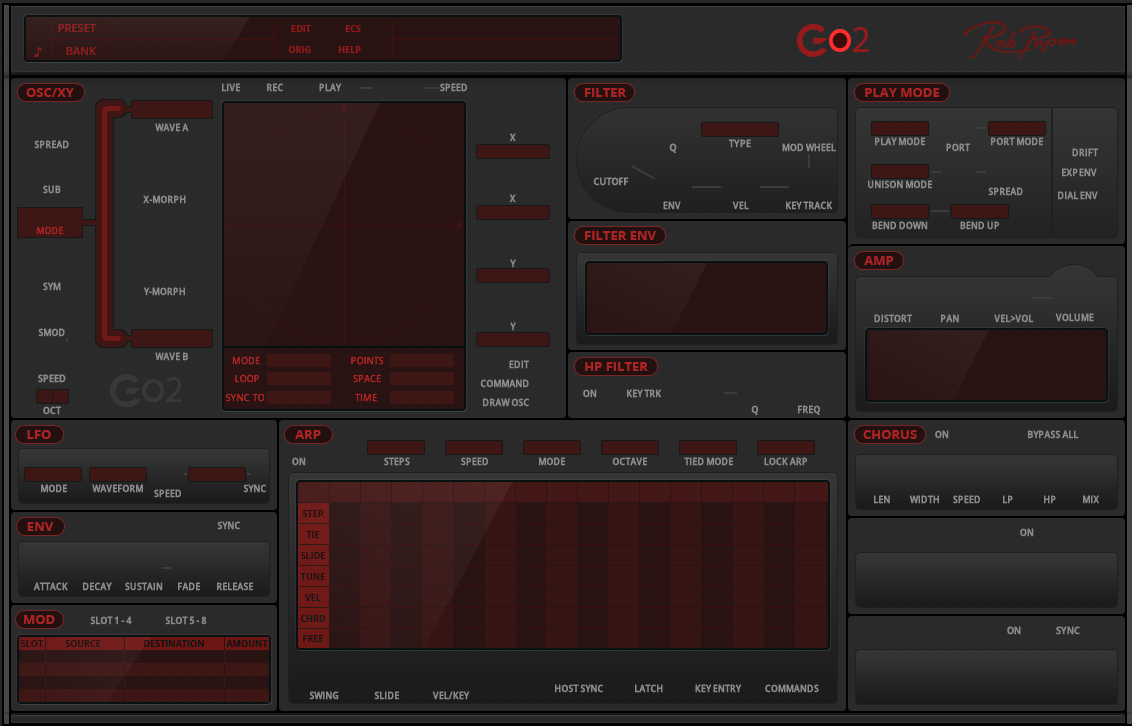The image size is (1132, 726).
Task: Open the BANK menu
Action: tap(81, 51)
